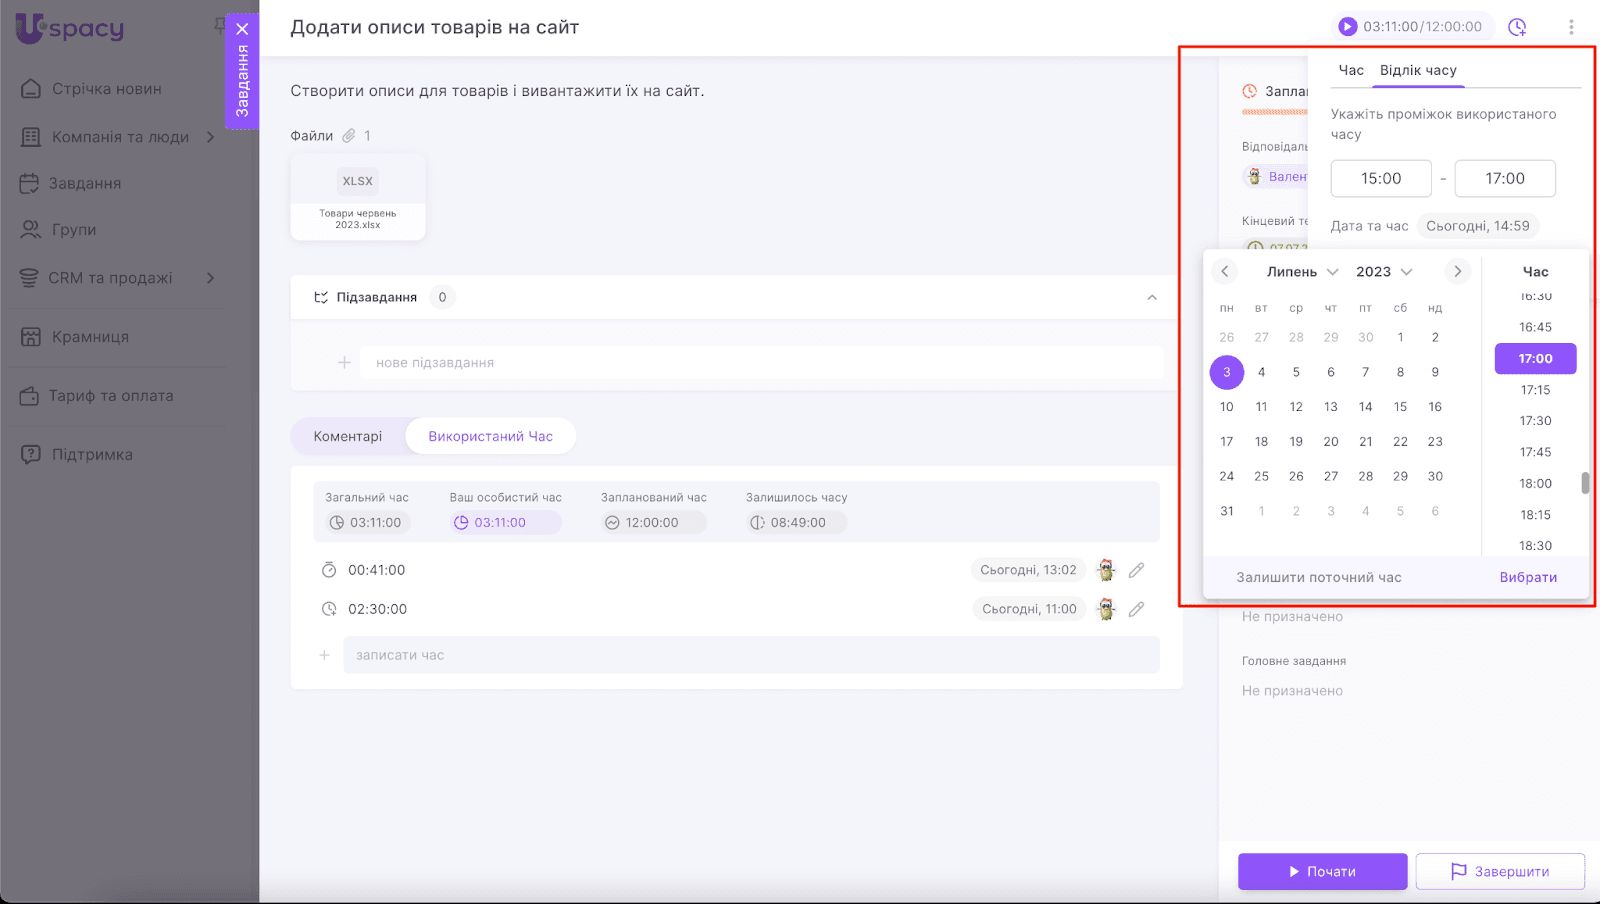
Task: Click plus icon for new subtask
Action: coord(344,362)
